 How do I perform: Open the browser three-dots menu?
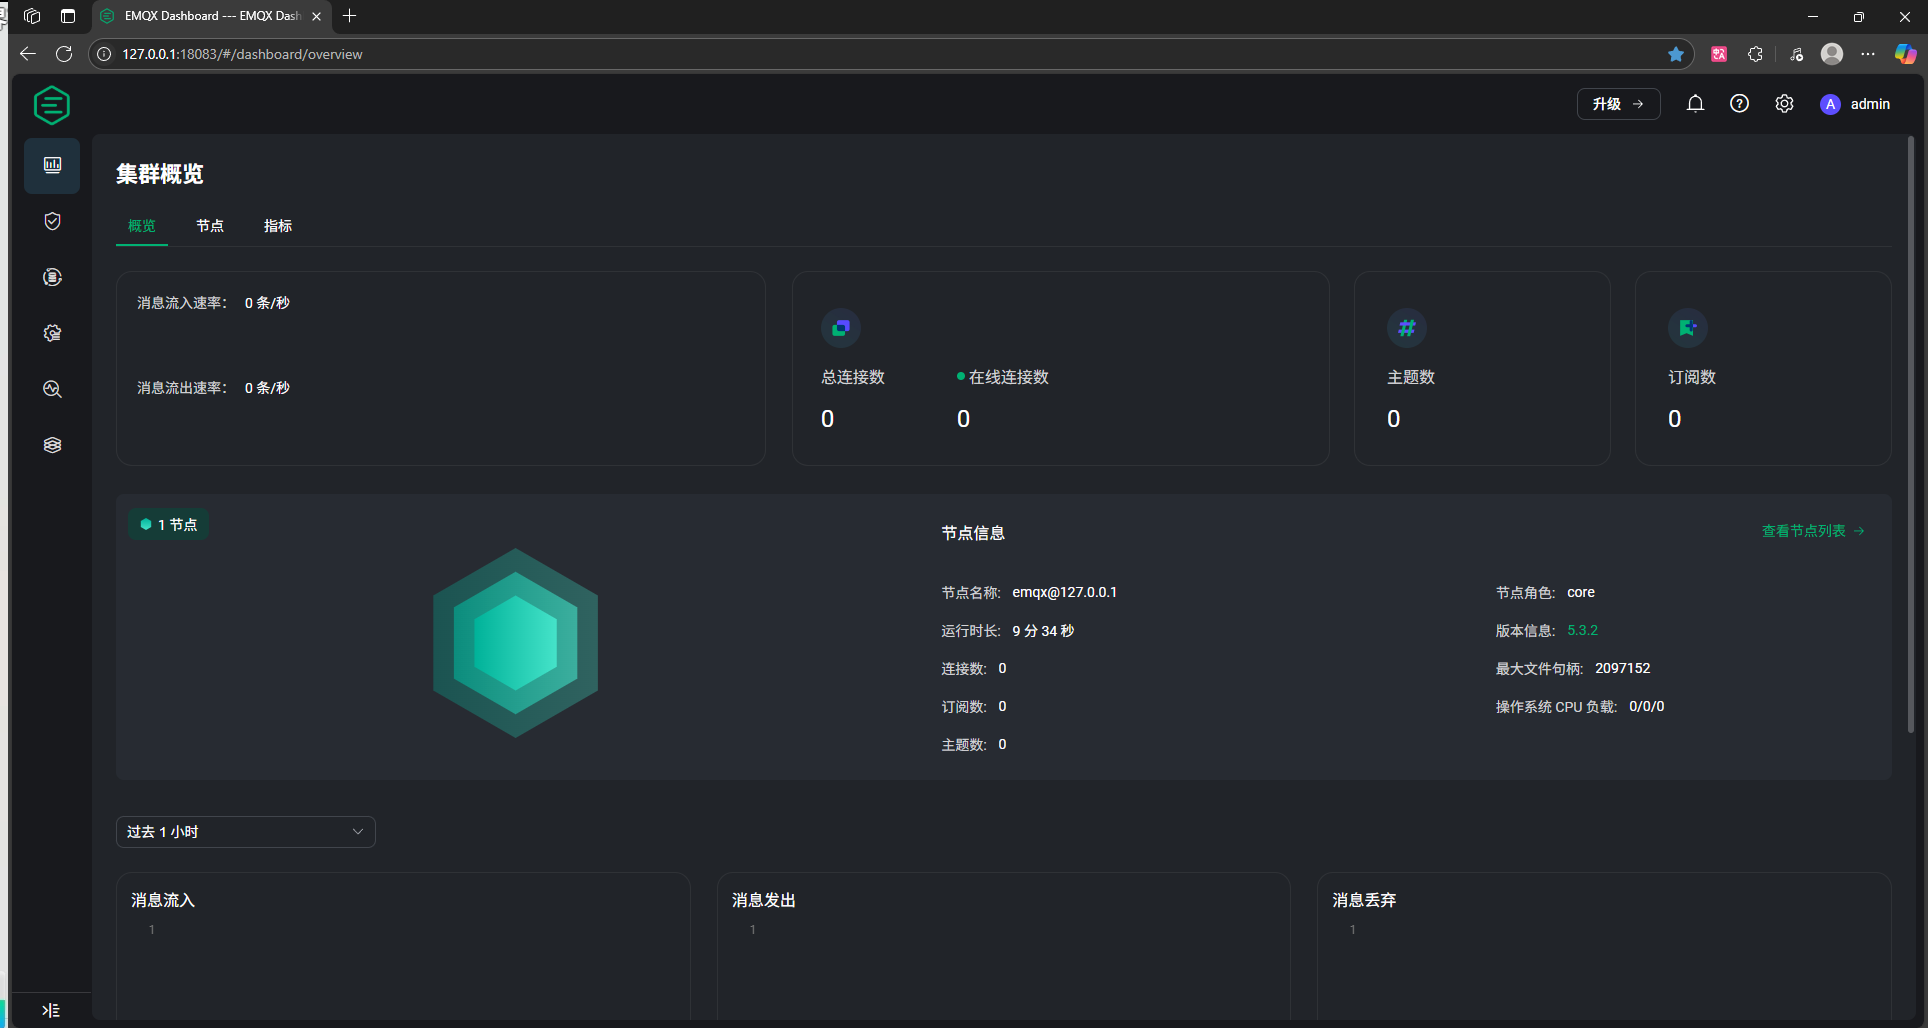pos(1868,54)
